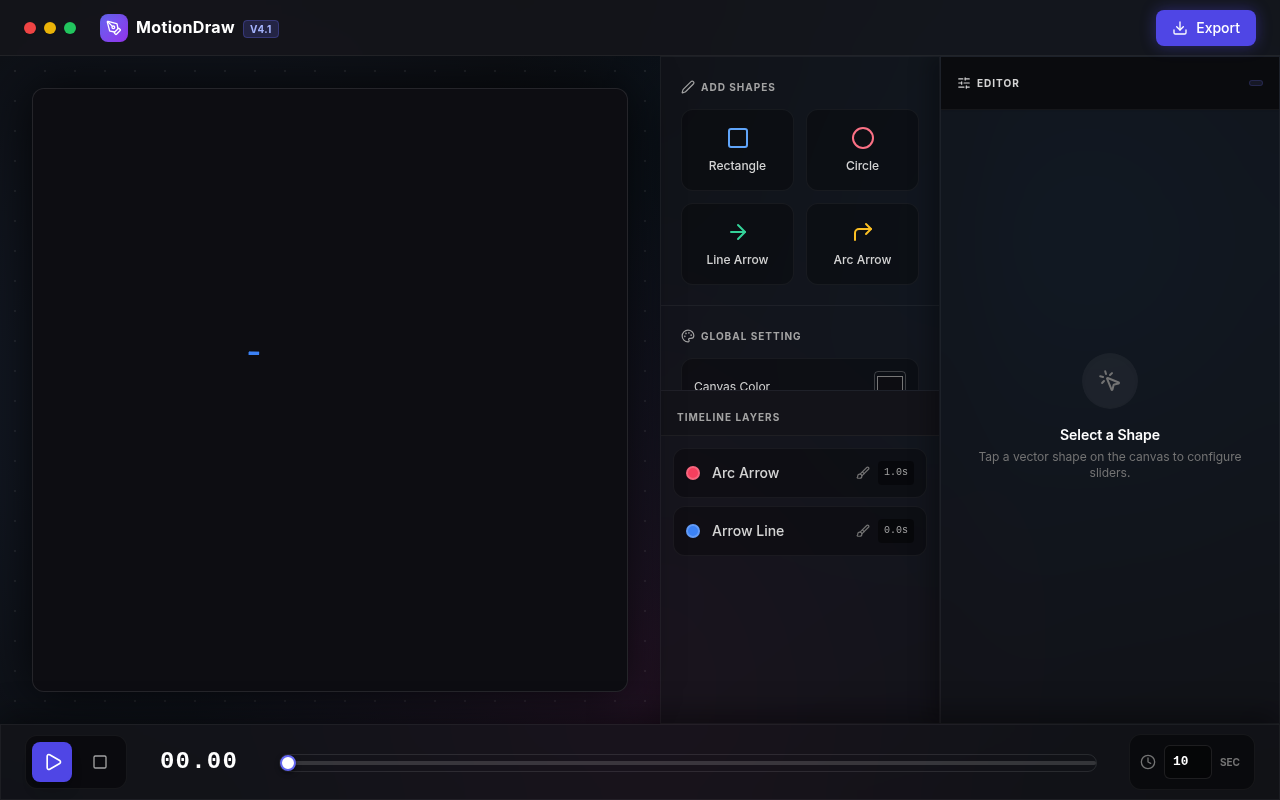Insert an Arc Arrow shape

(x=862, y=244)
